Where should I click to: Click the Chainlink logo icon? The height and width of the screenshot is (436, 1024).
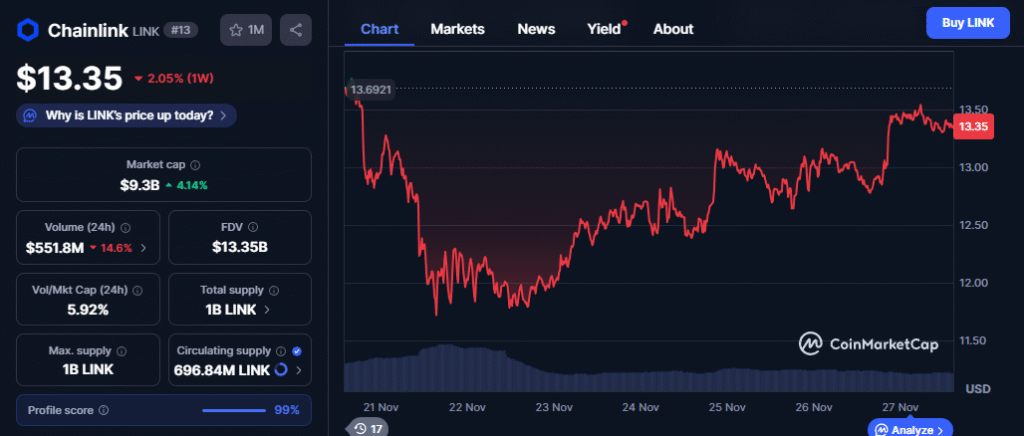coord(30,30)
